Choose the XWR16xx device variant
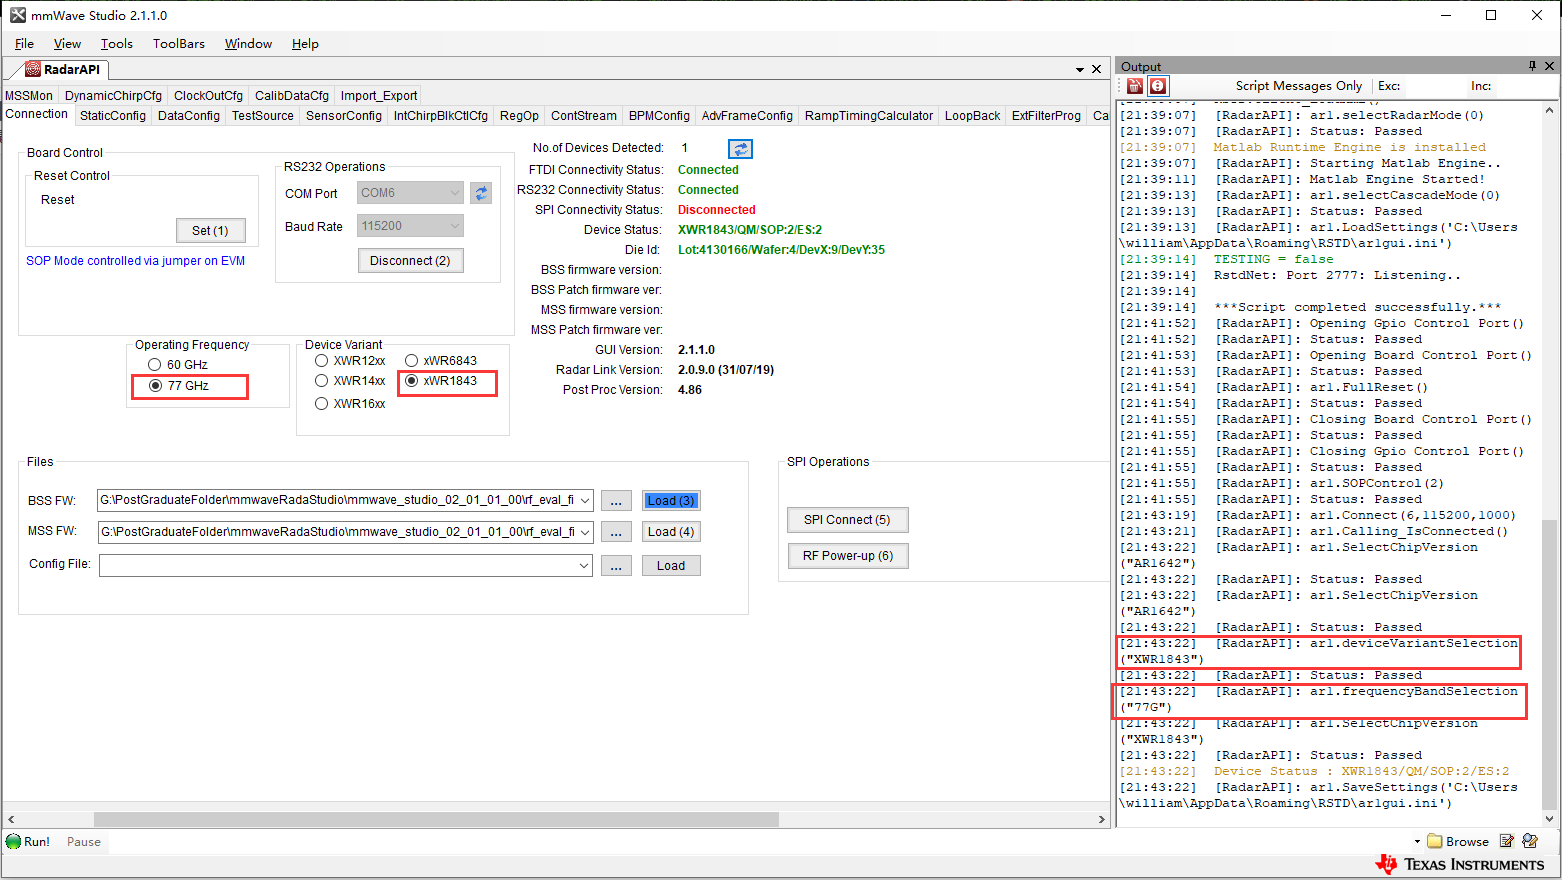The width and height of the screenshot is (1562, 880). click(x=321, y=404)
